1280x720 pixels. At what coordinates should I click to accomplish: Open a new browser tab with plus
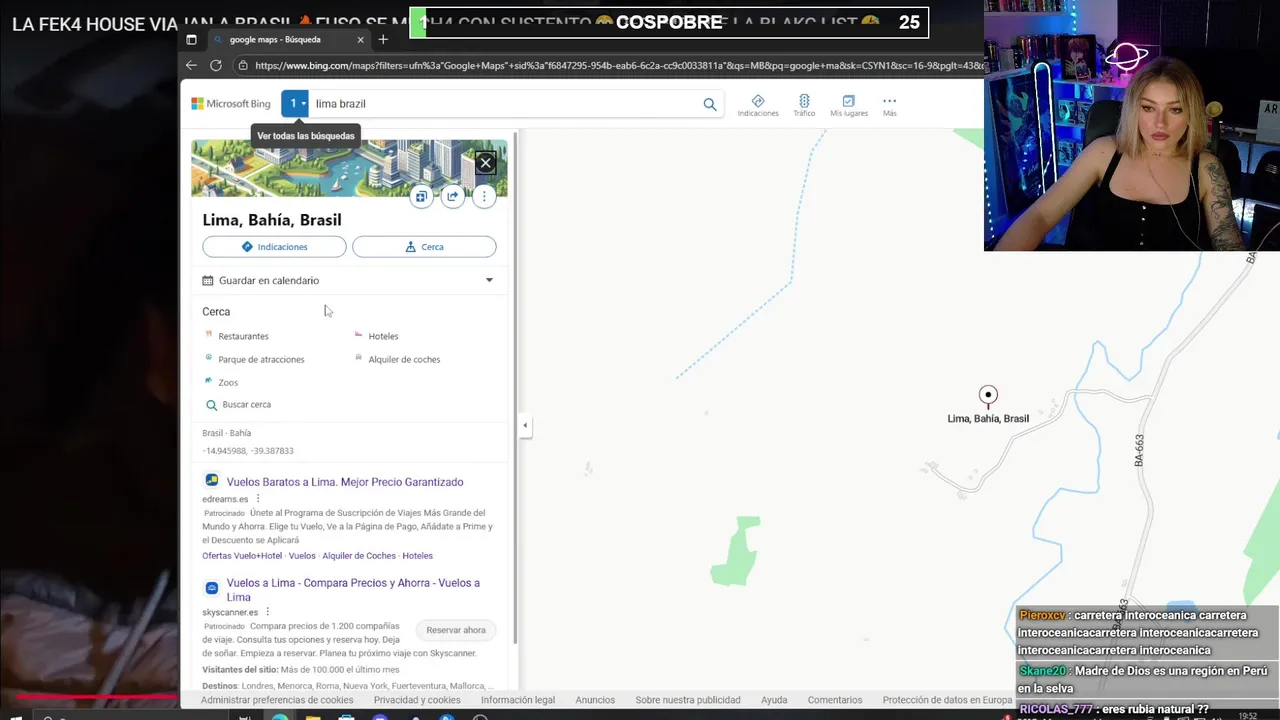click(x=383, y=39)
